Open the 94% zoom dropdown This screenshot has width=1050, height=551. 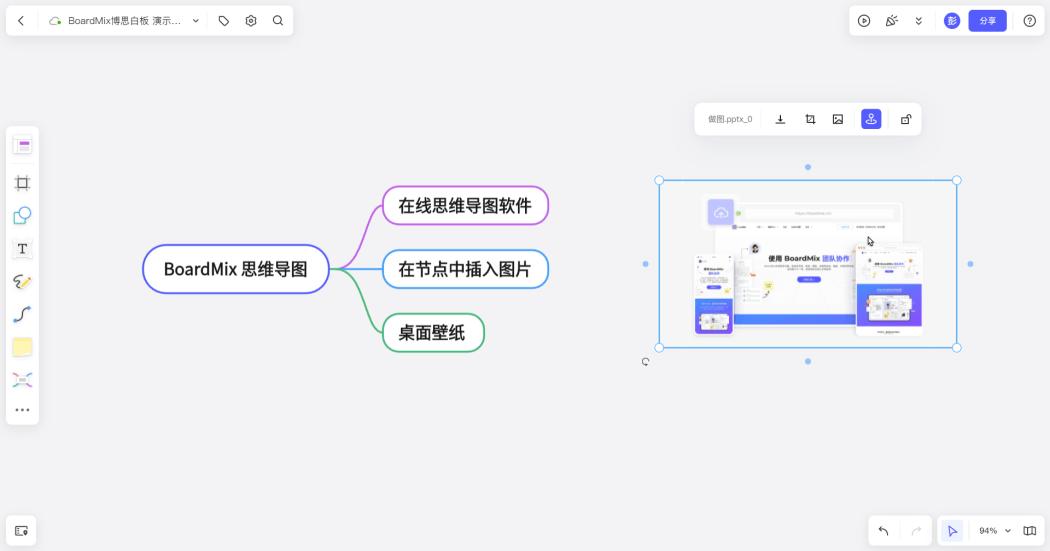pos(994,531)
